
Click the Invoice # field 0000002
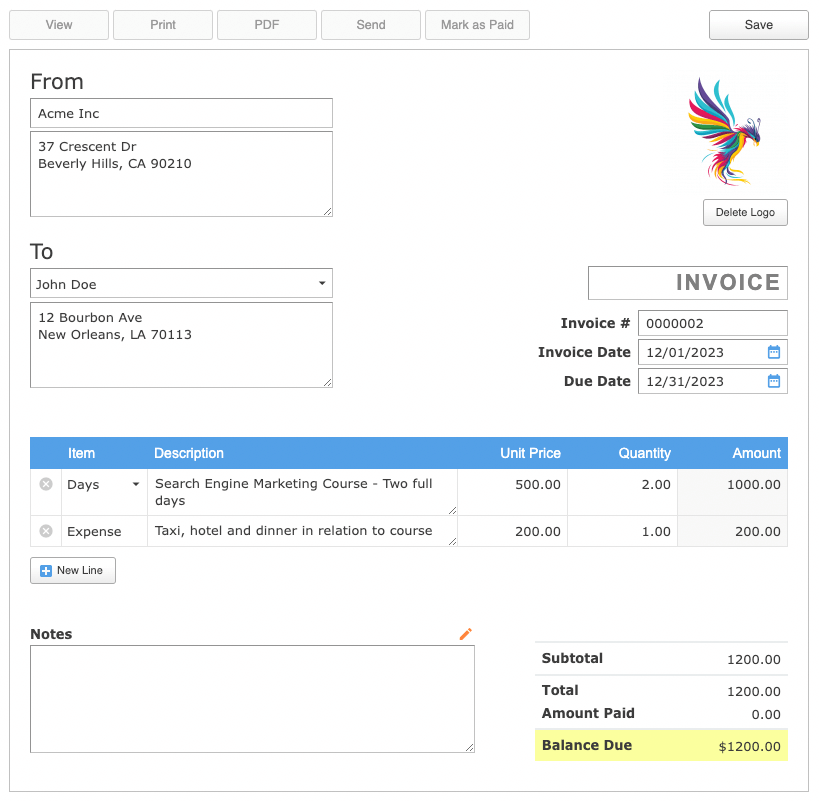coord(712,323)
